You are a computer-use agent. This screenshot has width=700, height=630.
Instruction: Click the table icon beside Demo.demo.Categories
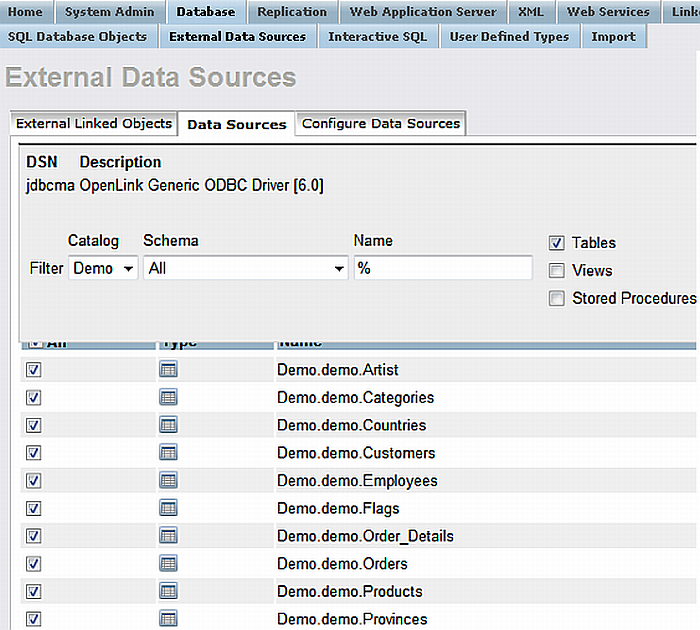pos(168,397)
